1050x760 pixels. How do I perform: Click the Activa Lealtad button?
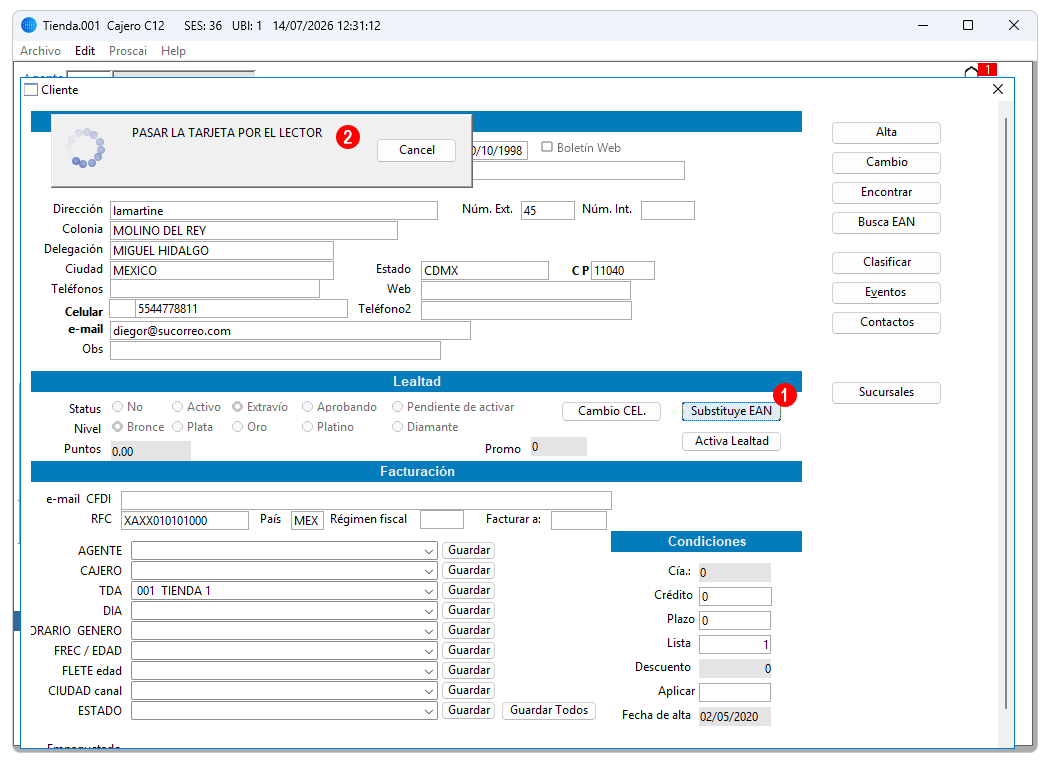click(x=731, y=441)
